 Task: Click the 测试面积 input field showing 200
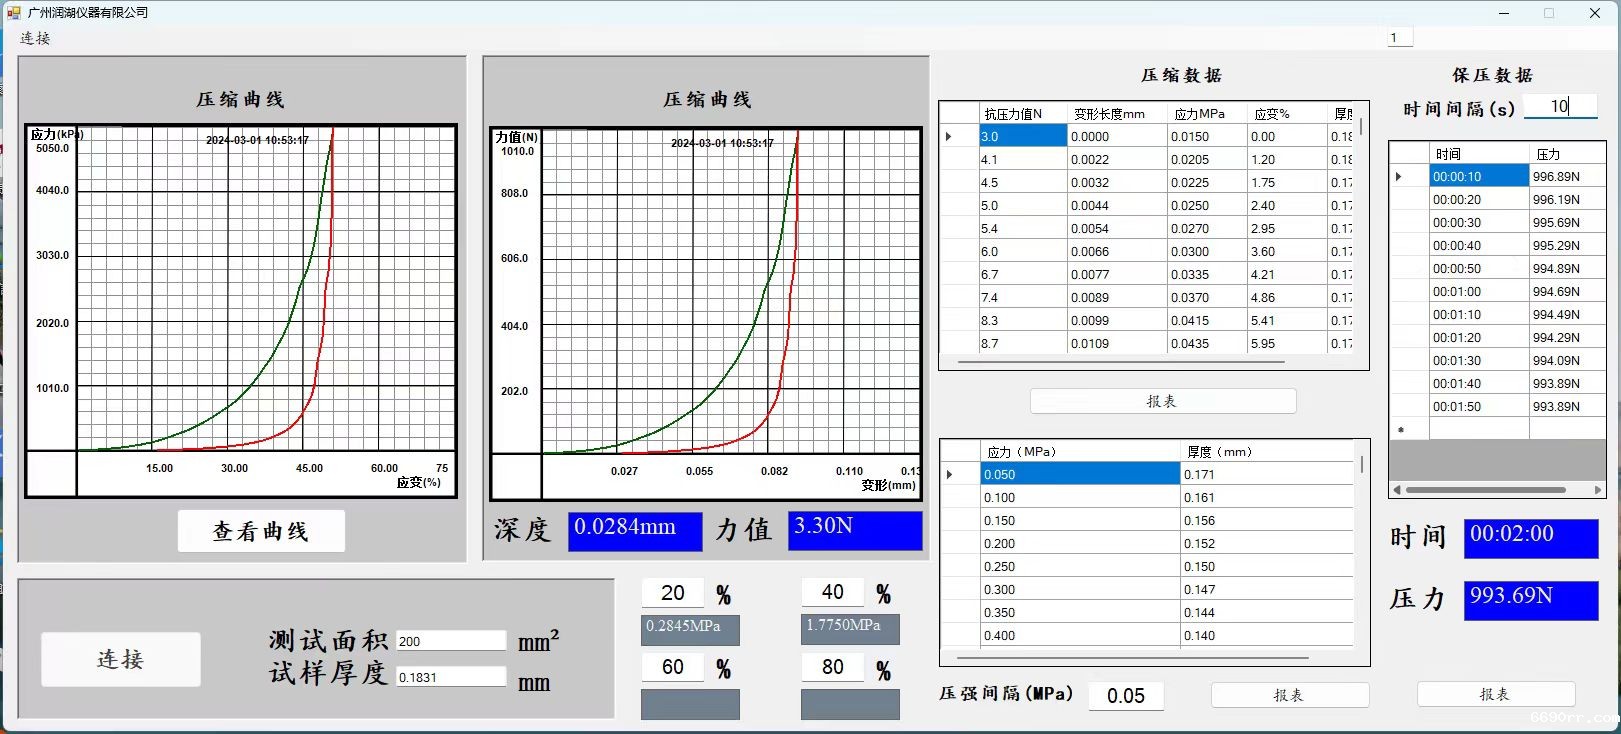450,641
